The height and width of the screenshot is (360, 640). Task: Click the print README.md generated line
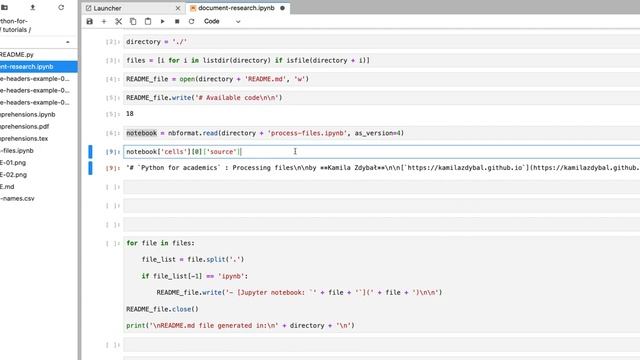click(240, 326)
